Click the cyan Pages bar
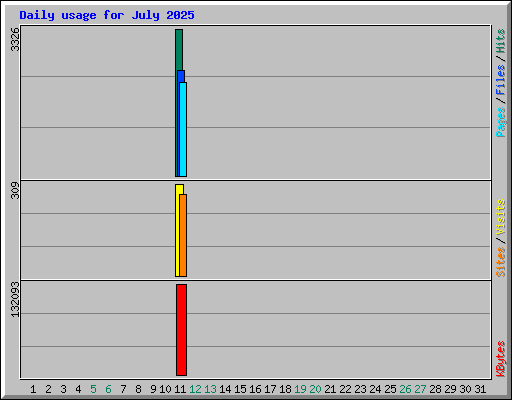The image size is (512, 400). point(183,129)
